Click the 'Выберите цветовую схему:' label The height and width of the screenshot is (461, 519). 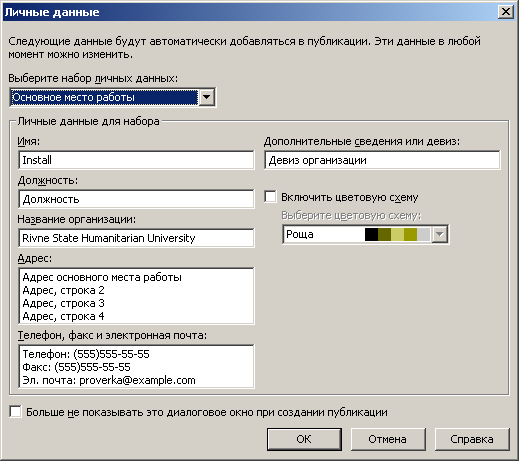pos(351,216)
